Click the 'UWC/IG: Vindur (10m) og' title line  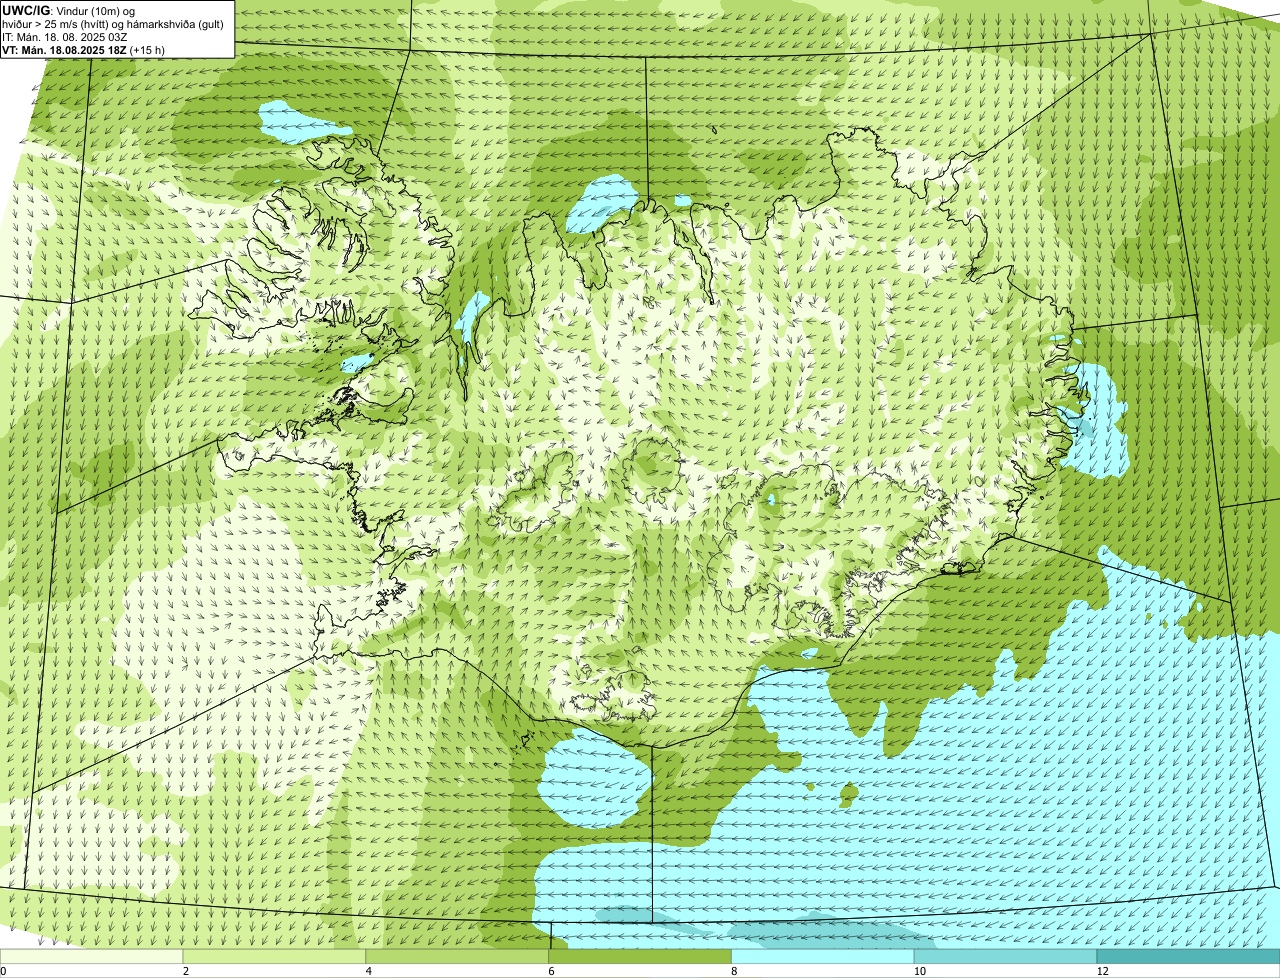68,10
